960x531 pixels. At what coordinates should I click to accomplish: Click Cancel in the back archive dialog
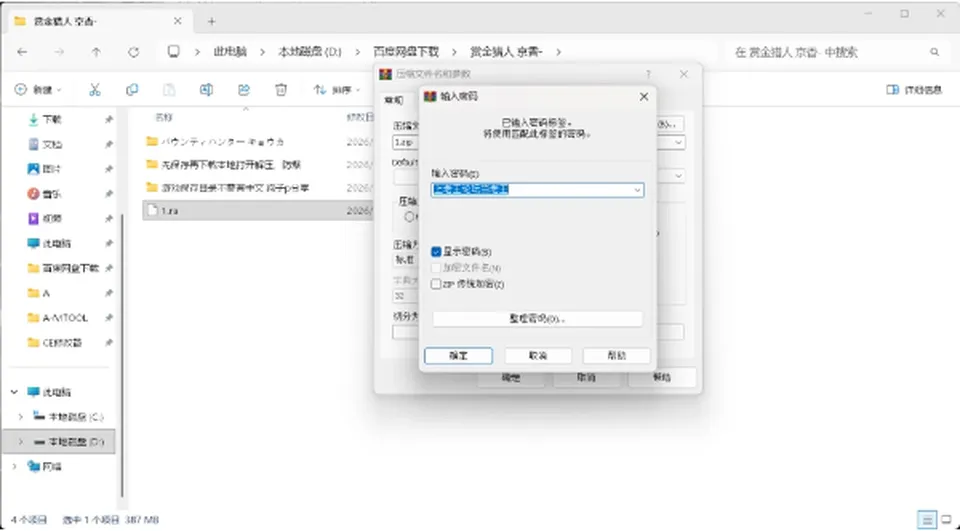[x=587, y=378]
